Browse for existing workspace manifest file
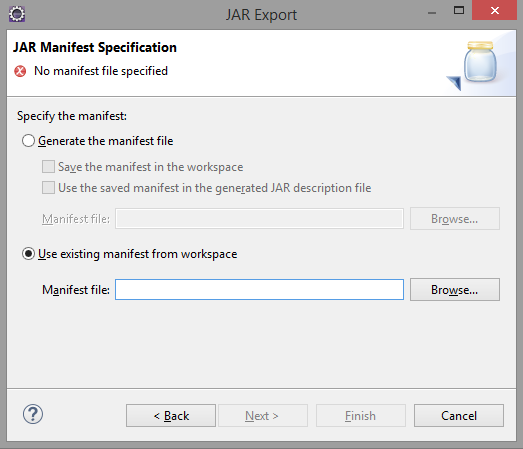 [x=455, y=290]
